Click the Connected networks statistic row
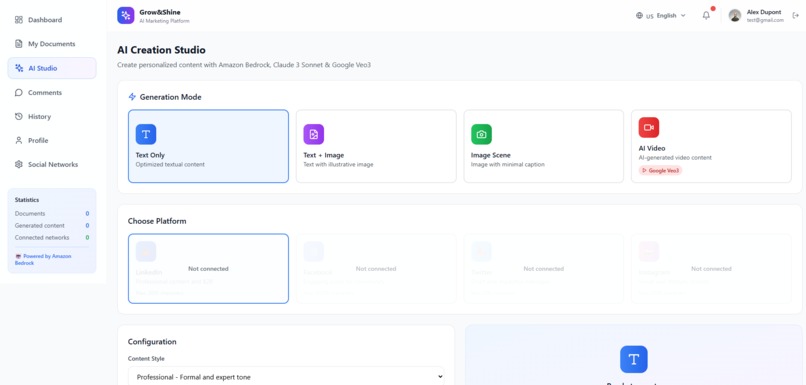The width and height of the screenshot is (806, 385). [x=52, y=237]
